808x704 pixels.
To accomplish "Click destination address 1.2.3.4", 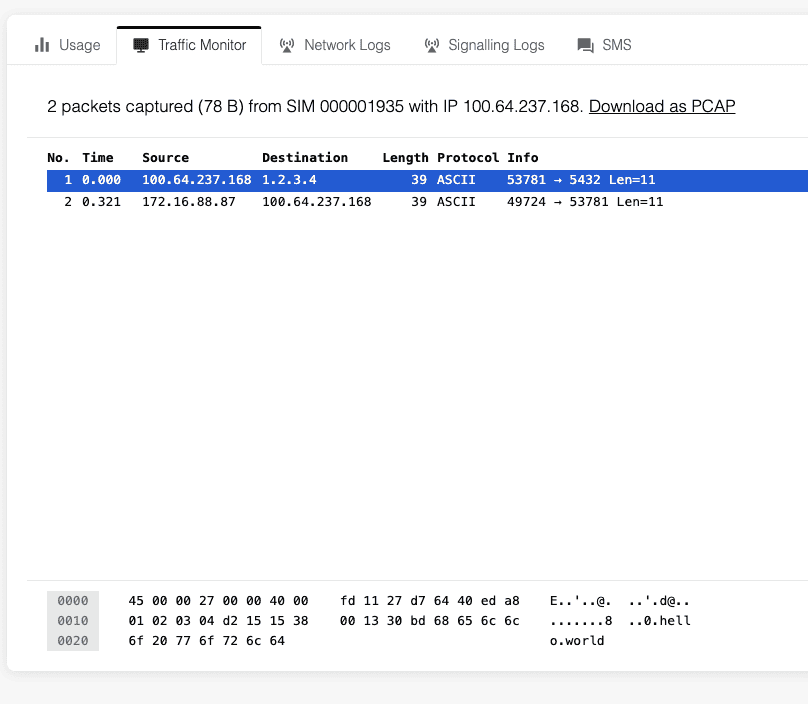I will click(x=289, y=180).
